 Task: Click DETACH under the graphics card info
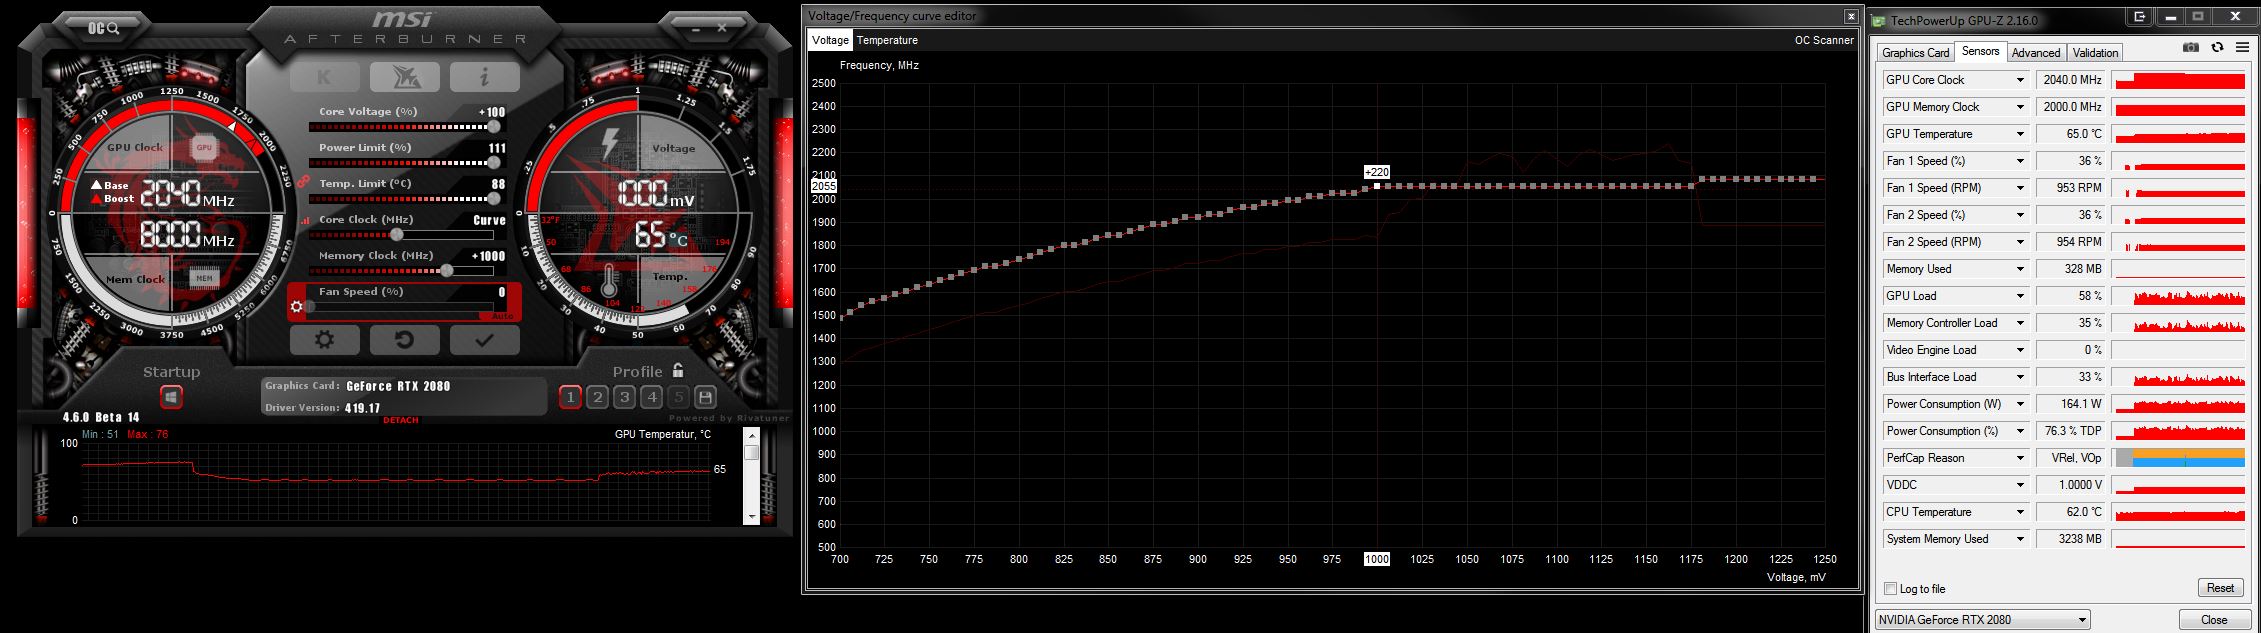click(400, 420)
